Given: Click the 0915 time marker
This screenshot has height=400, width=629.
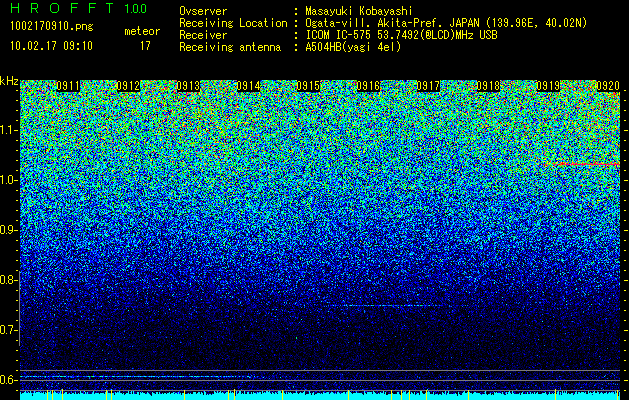Looking at the screenshot, I should [308, 86].
